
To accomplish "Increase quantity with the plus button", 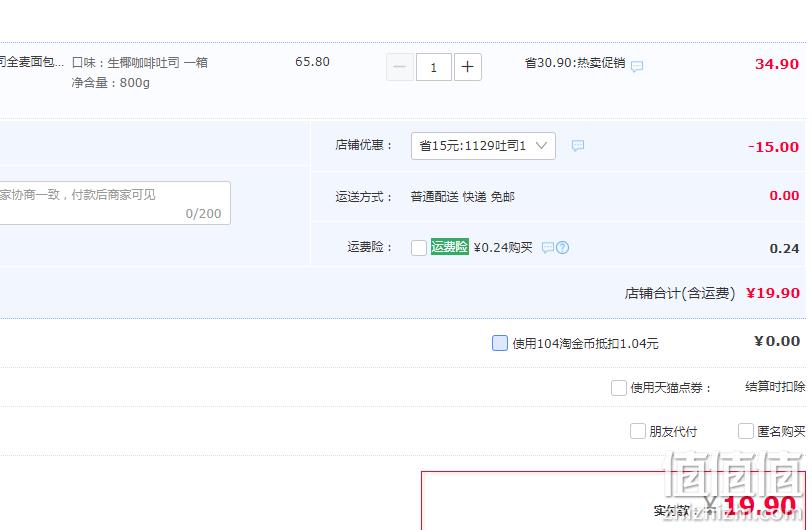I will click(x=468, y=67).
